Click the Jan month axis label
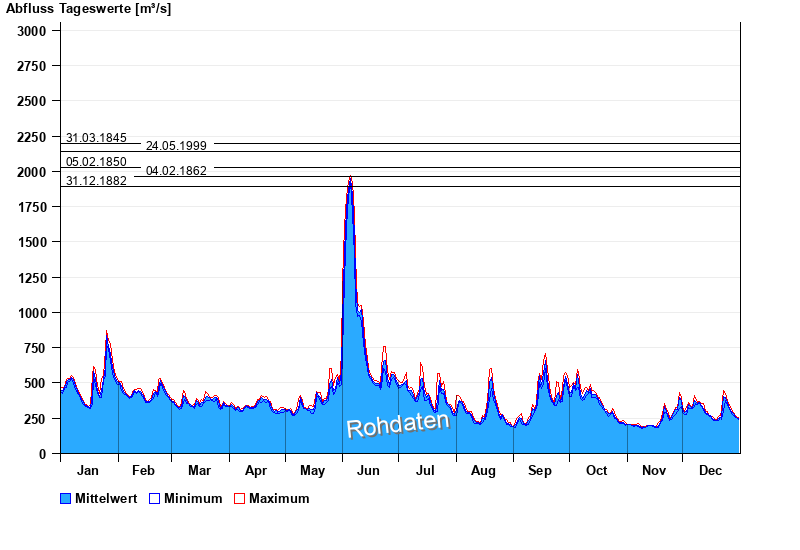The height and width of the screenshot is (550, 800). coord(88,471)
